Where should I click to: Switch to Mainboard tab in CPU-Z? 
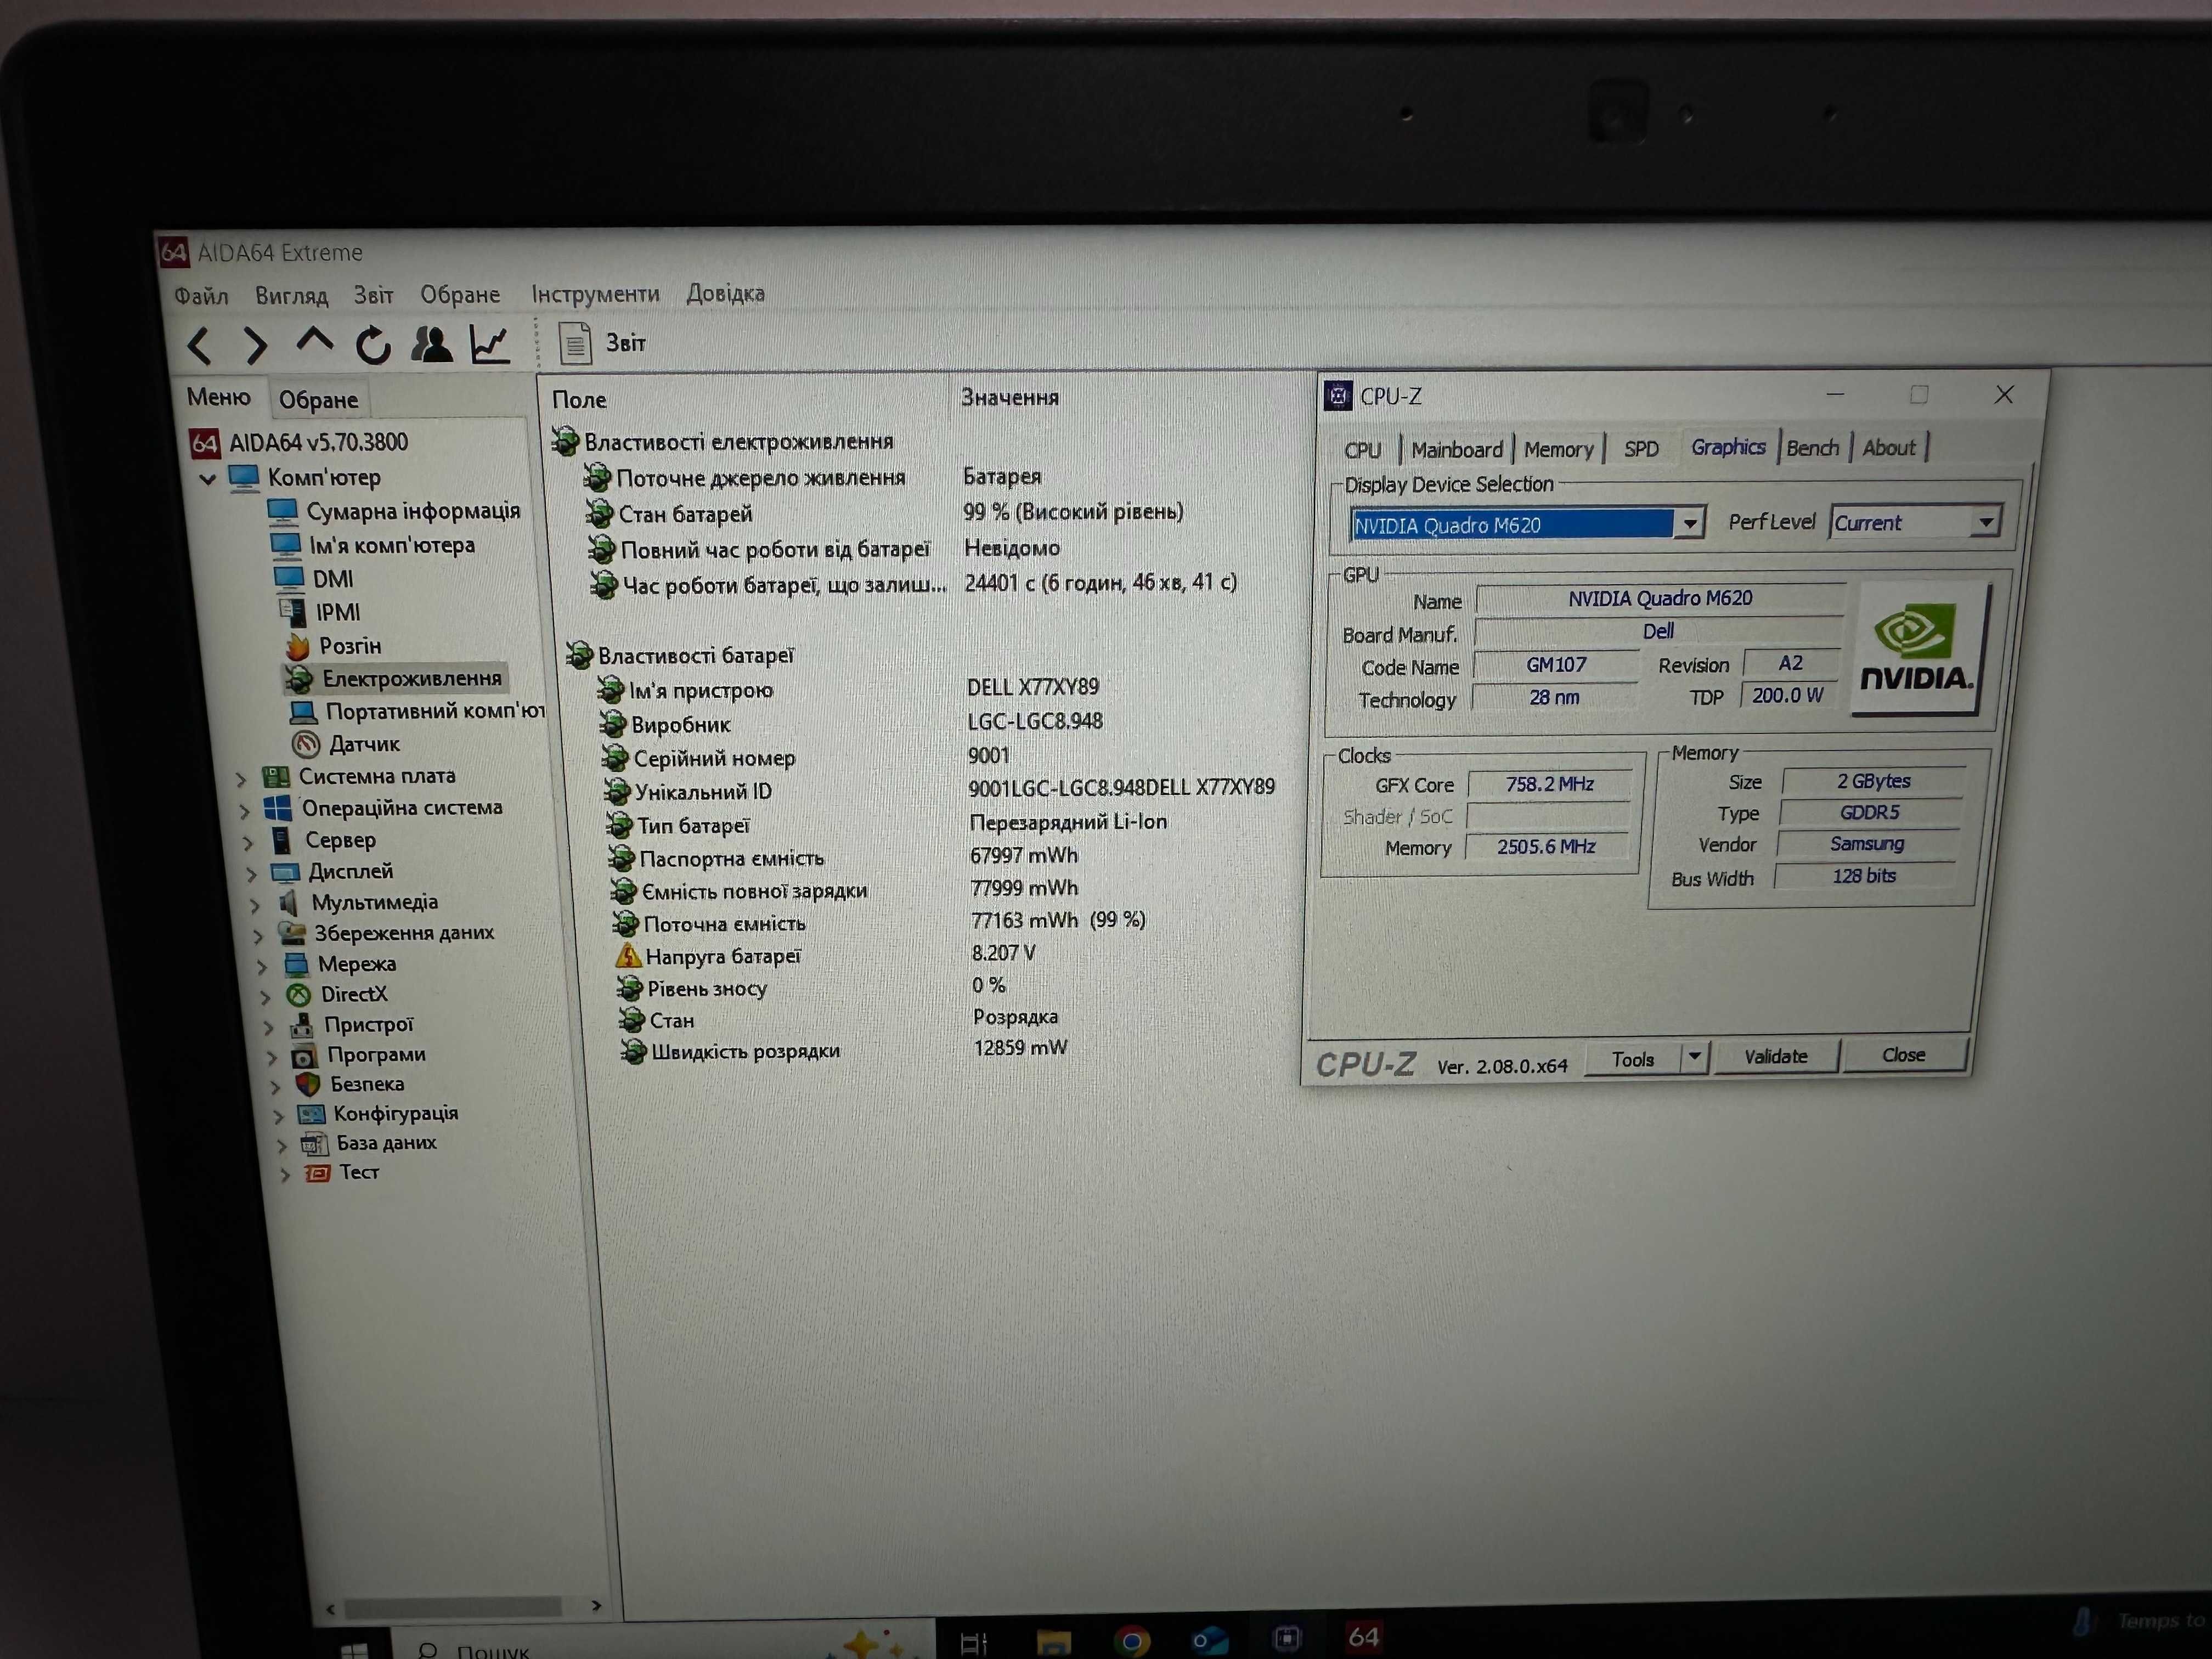coord(1457,450)
